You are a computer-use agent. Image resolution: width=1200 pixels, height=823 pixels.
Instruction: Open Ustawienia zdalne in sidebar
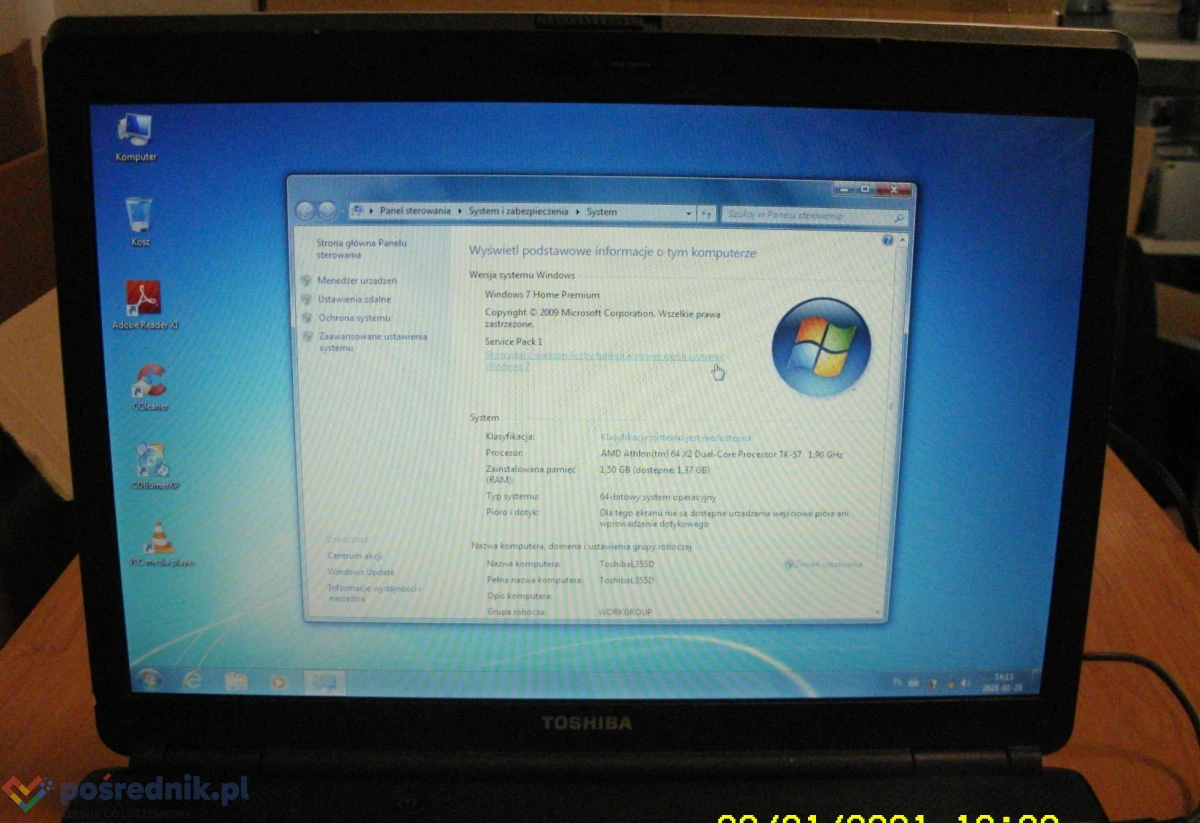pos(354,299)
